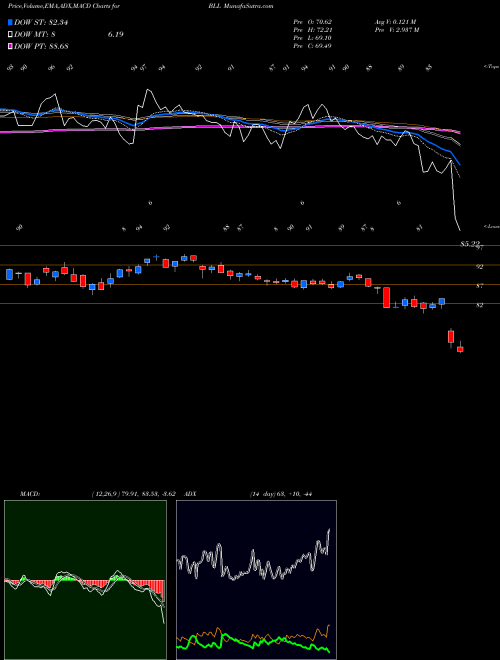Click the end of the thick blue EMA line
The height and width of the screenshot is (660, 500).
(x=459, y=164)
